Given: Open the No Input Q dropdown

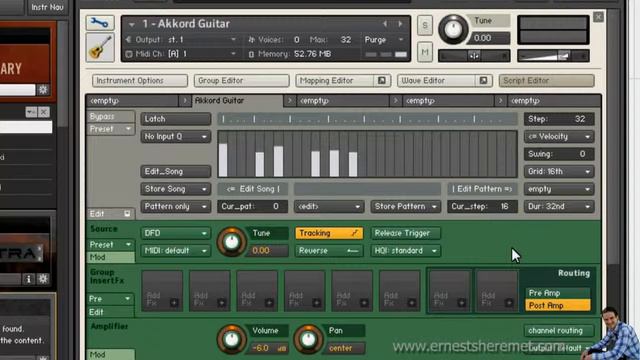Looking at the screenshot, I should pyautogui.click(x=176, y=137).
